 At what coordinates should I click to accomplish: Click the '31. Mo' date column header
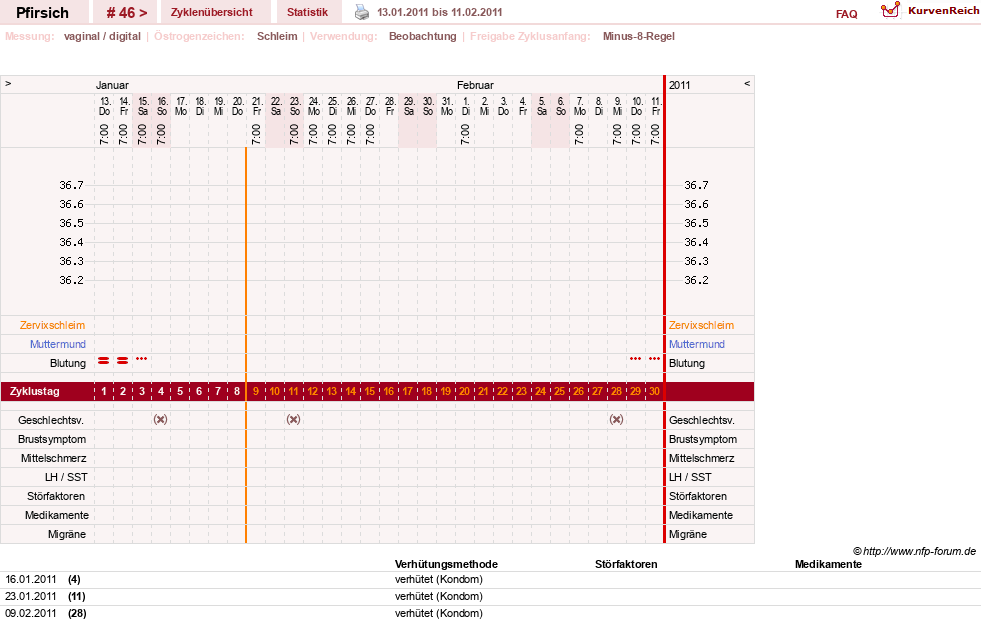(x=447, y=106)
